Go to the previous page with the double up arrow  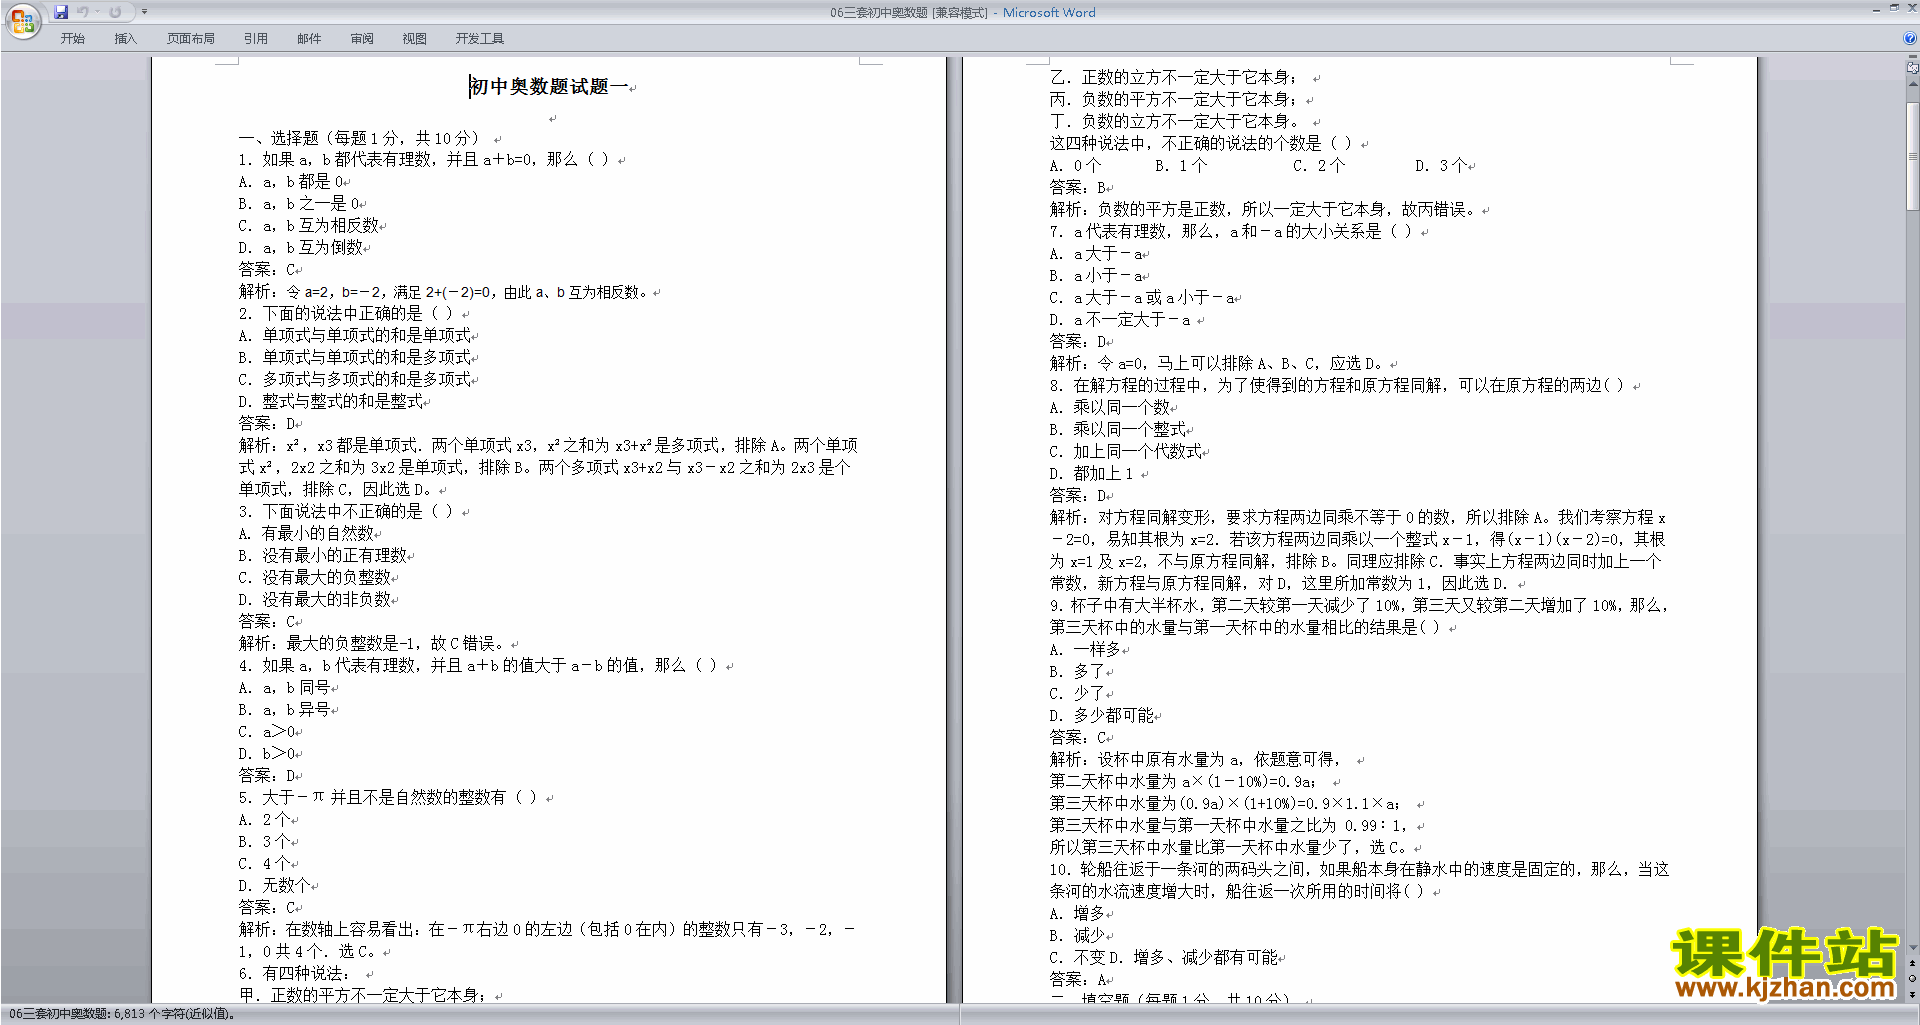[1913, 963]
